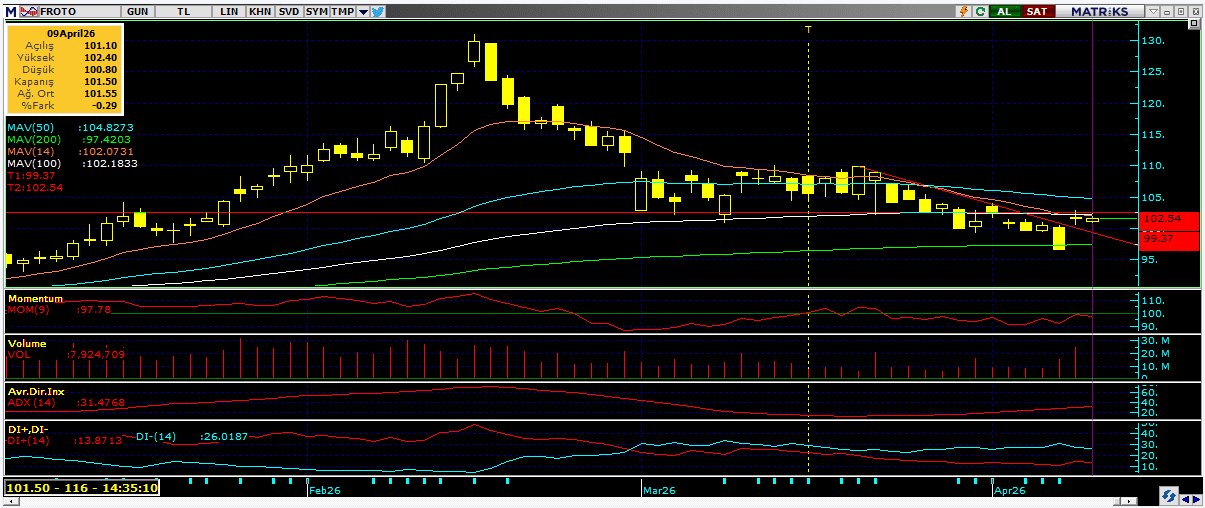
Task: Toggle the SVD option
Action: (288, 11)
